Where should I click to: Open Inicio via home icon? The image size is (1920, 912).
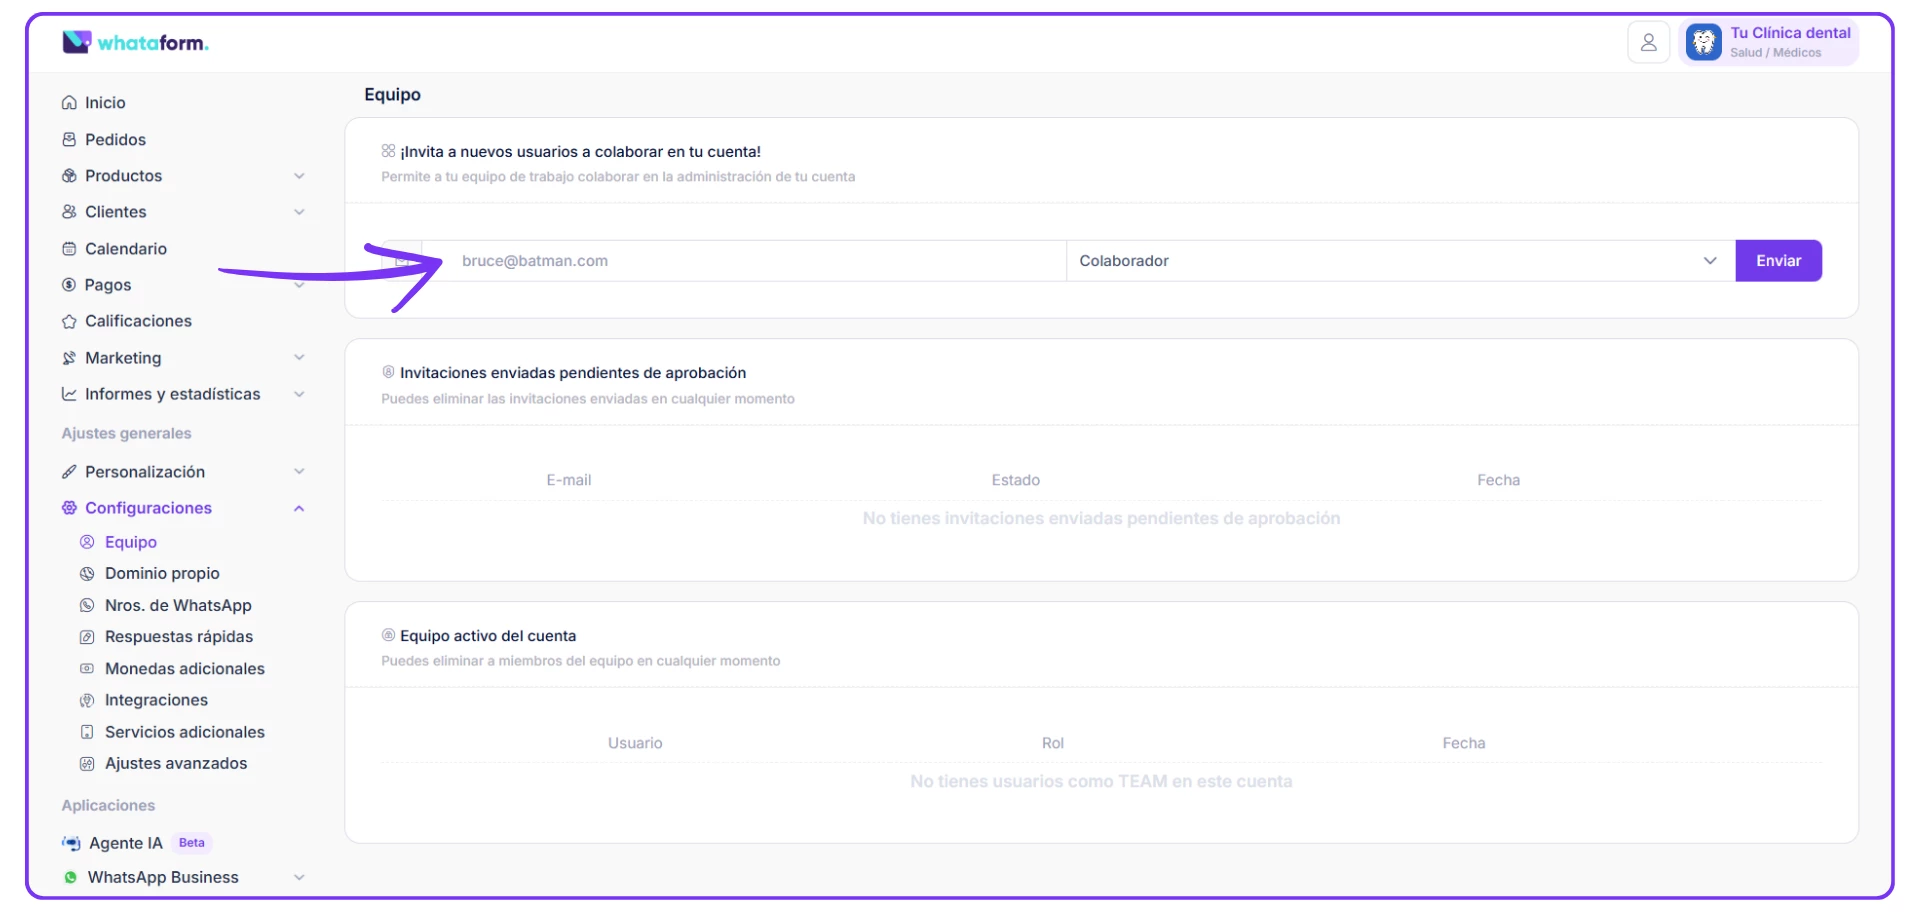[69, 103]
